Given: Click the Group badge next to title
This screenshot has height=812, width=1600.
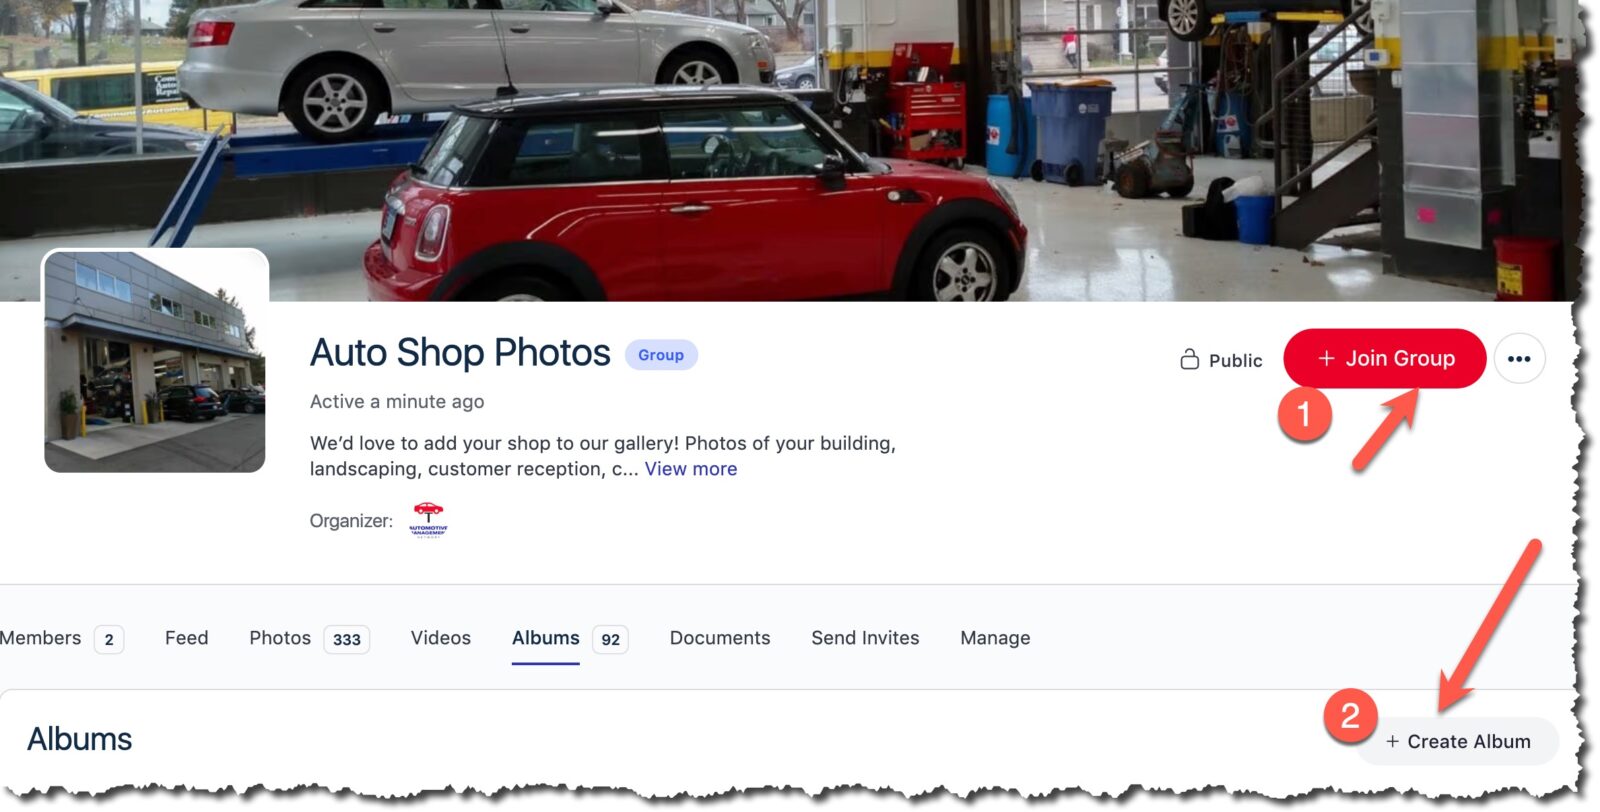Looking at the screenshot, I should (x=661, y=355).
